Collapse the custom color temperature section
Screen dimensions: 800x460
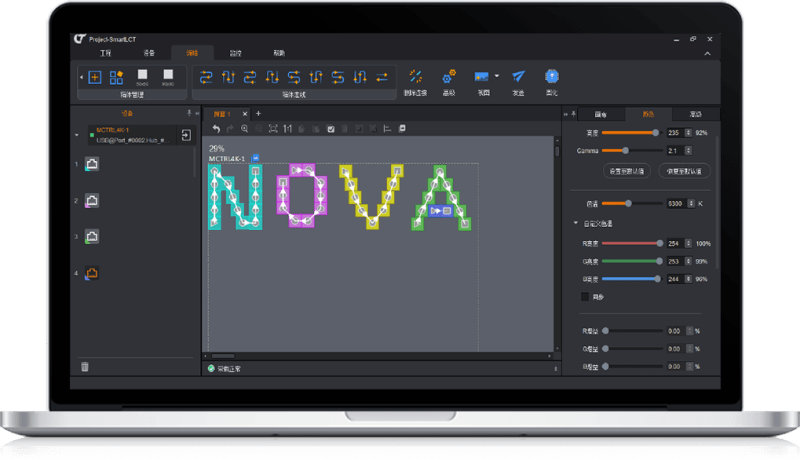click(576, 223)
